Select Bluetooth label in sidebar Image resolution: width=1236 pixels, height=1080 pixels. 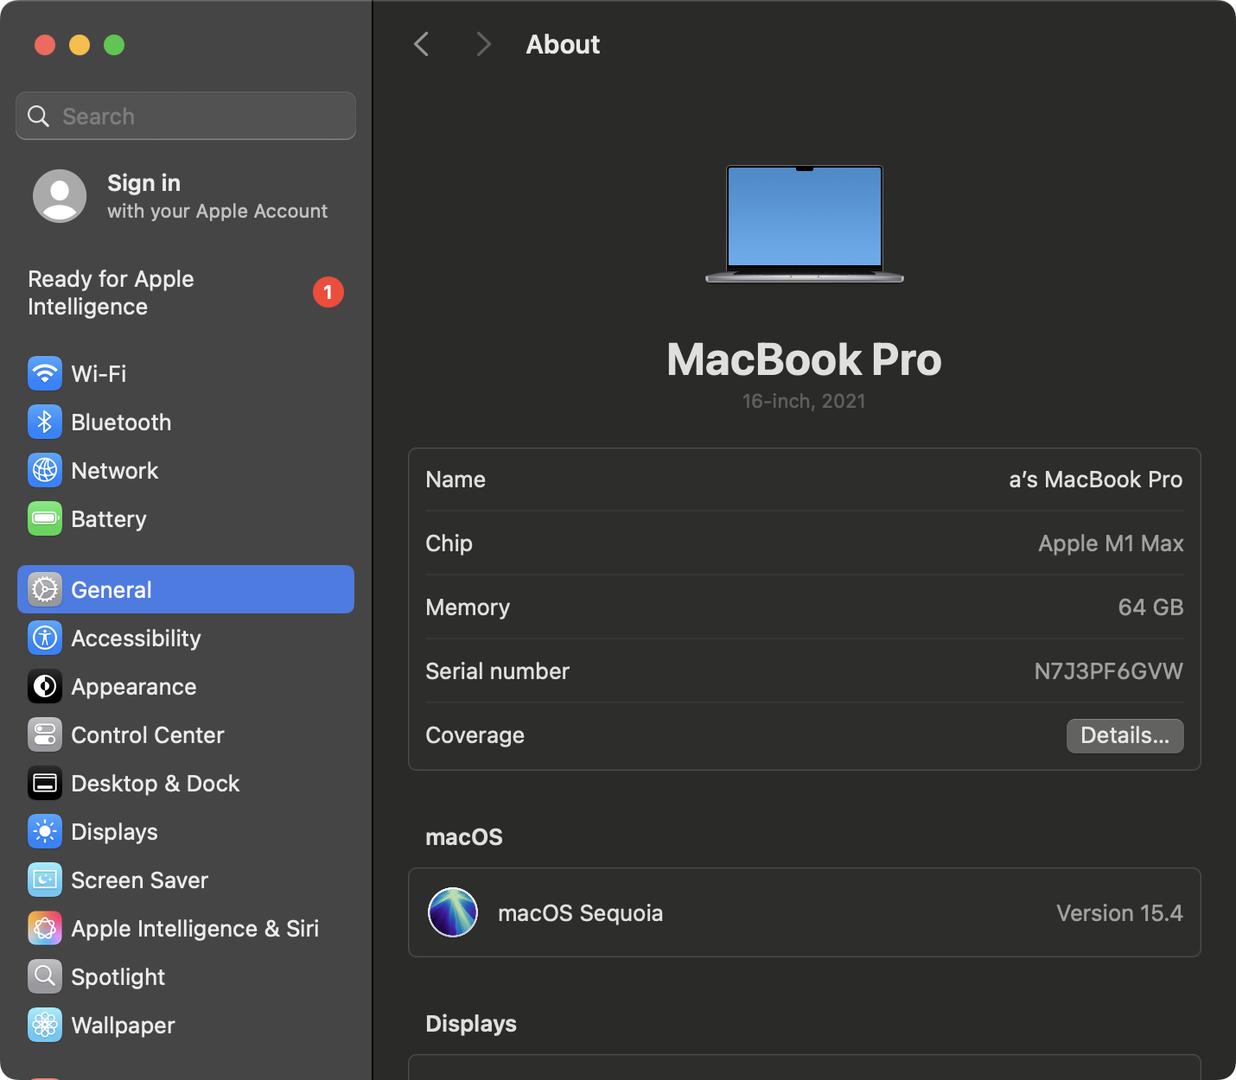[x=121, y=422]
